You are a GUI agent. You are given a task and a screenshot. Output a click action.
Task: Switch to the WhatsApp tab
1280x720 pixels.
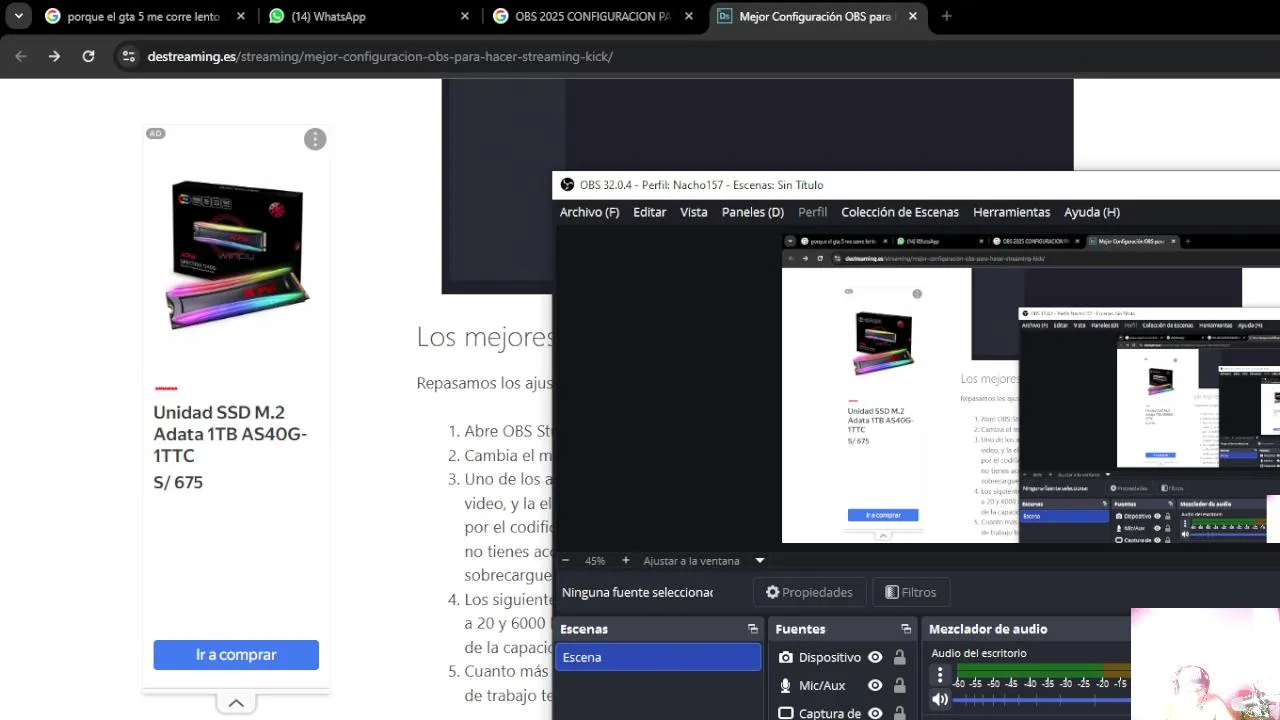coord(367,16)
